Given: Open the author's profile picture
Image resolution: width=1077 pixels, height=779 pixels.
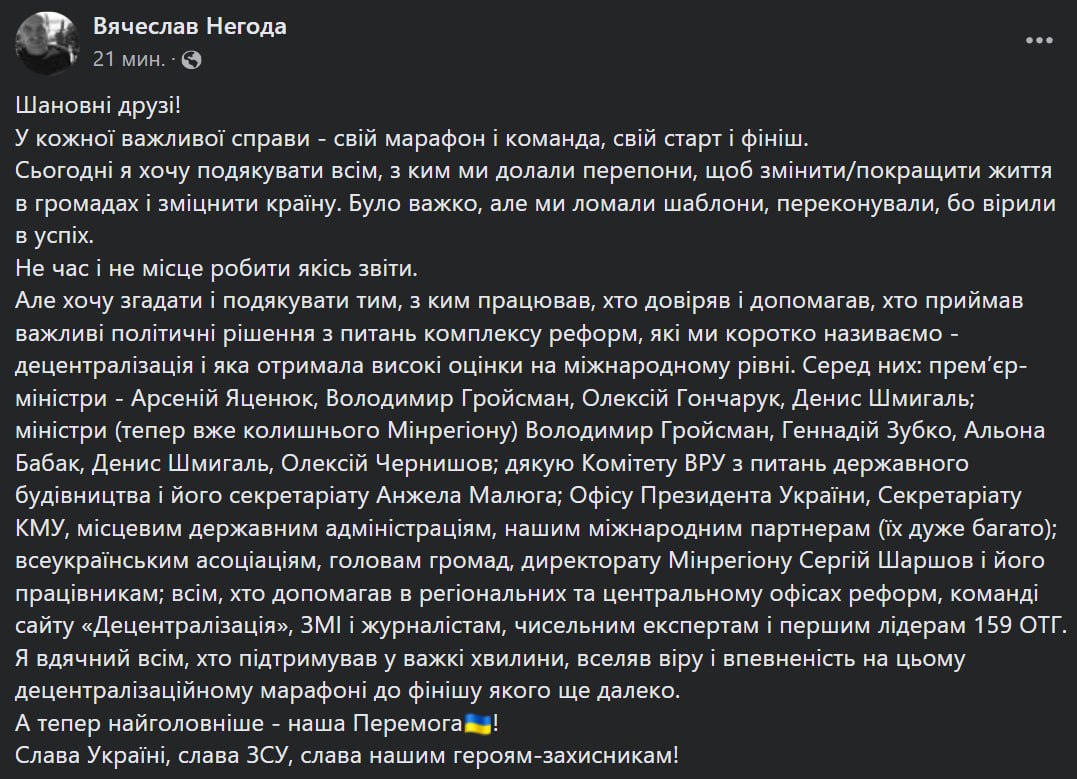Looking at the screenshot, I should pos(48,42).
